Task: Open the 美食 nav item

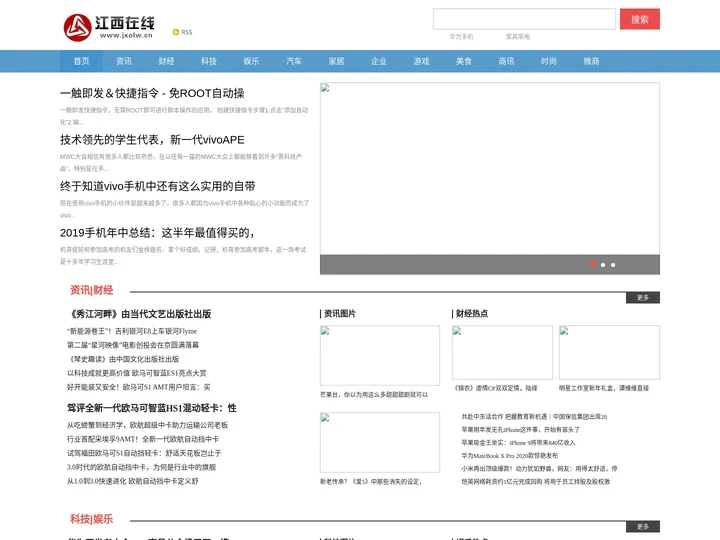Action: pos(463,61)
